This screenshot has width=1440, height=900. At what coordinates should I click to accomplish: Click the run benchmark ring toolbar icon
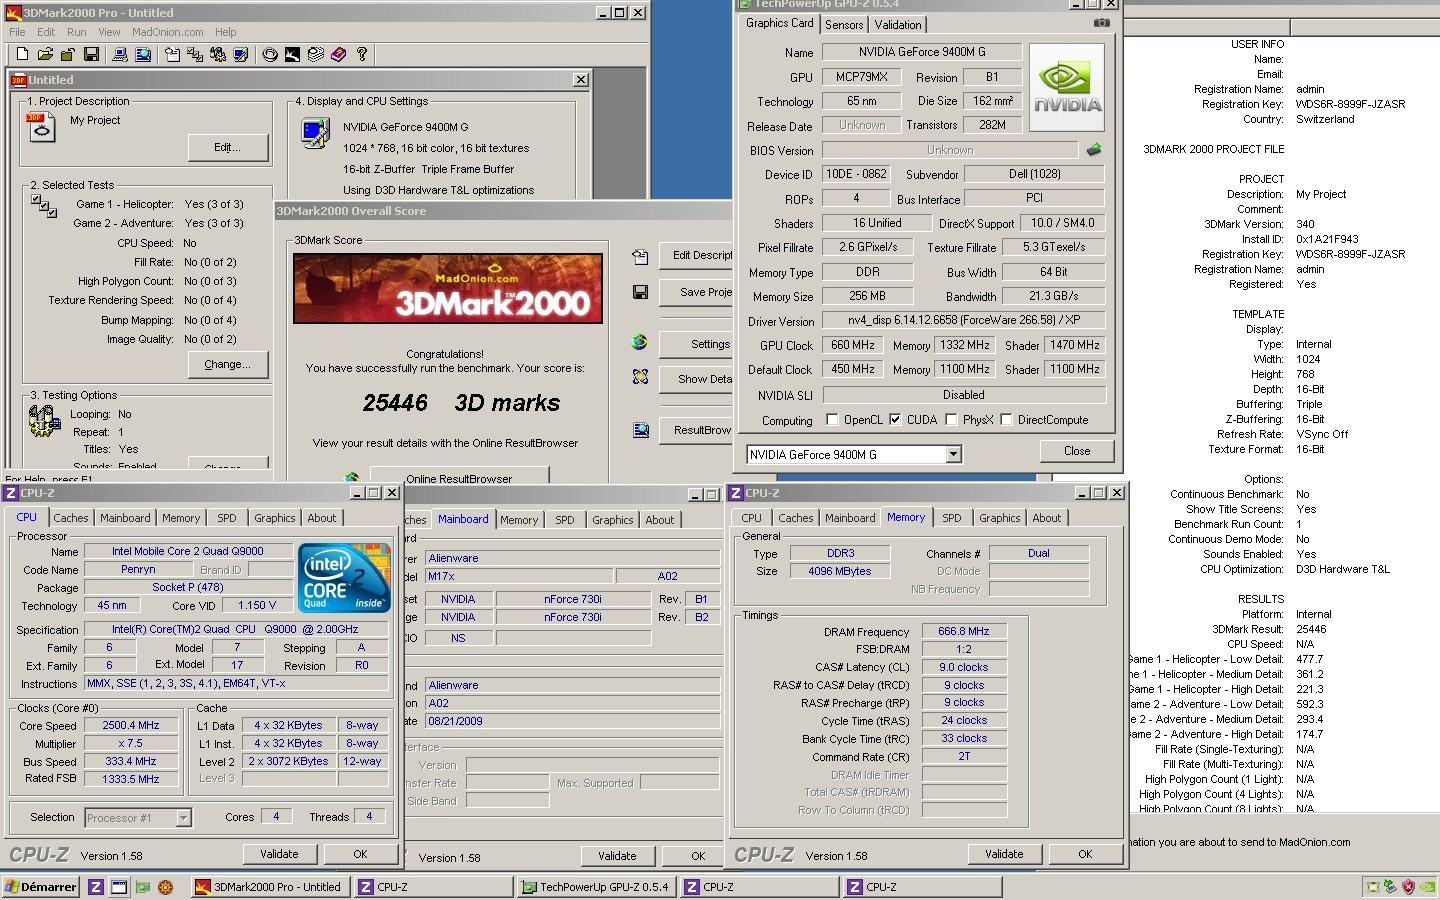pos(270,54)
